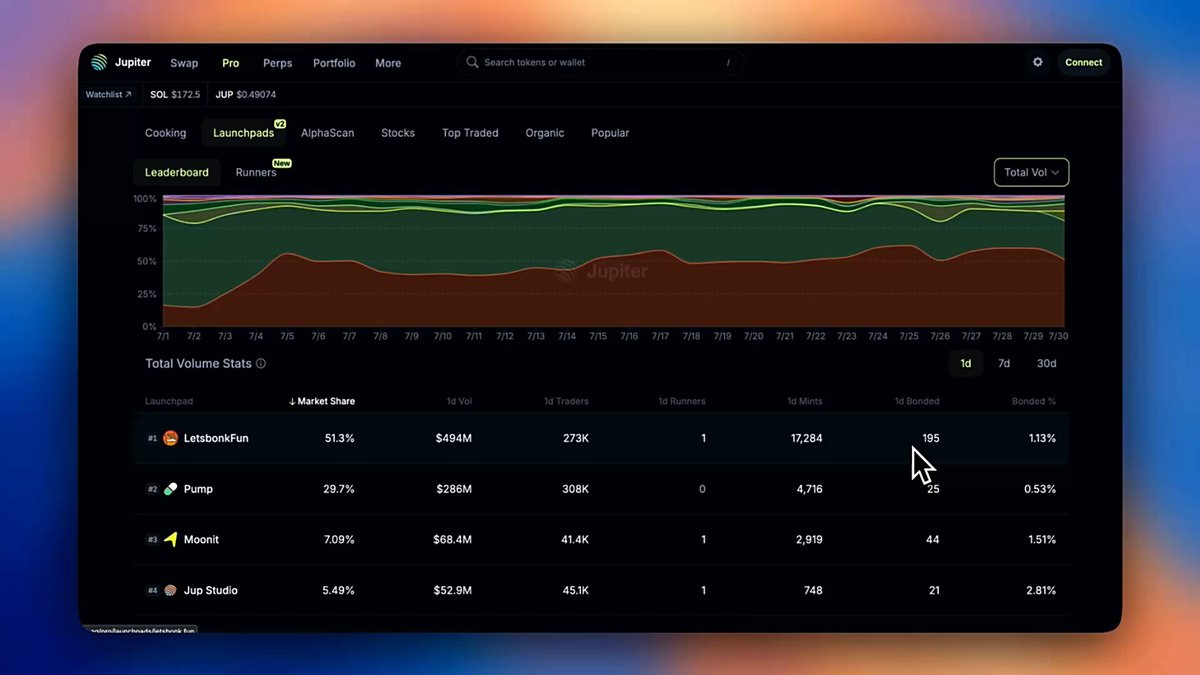Go to Perps page
The image size is (1200, 675).
278,63
